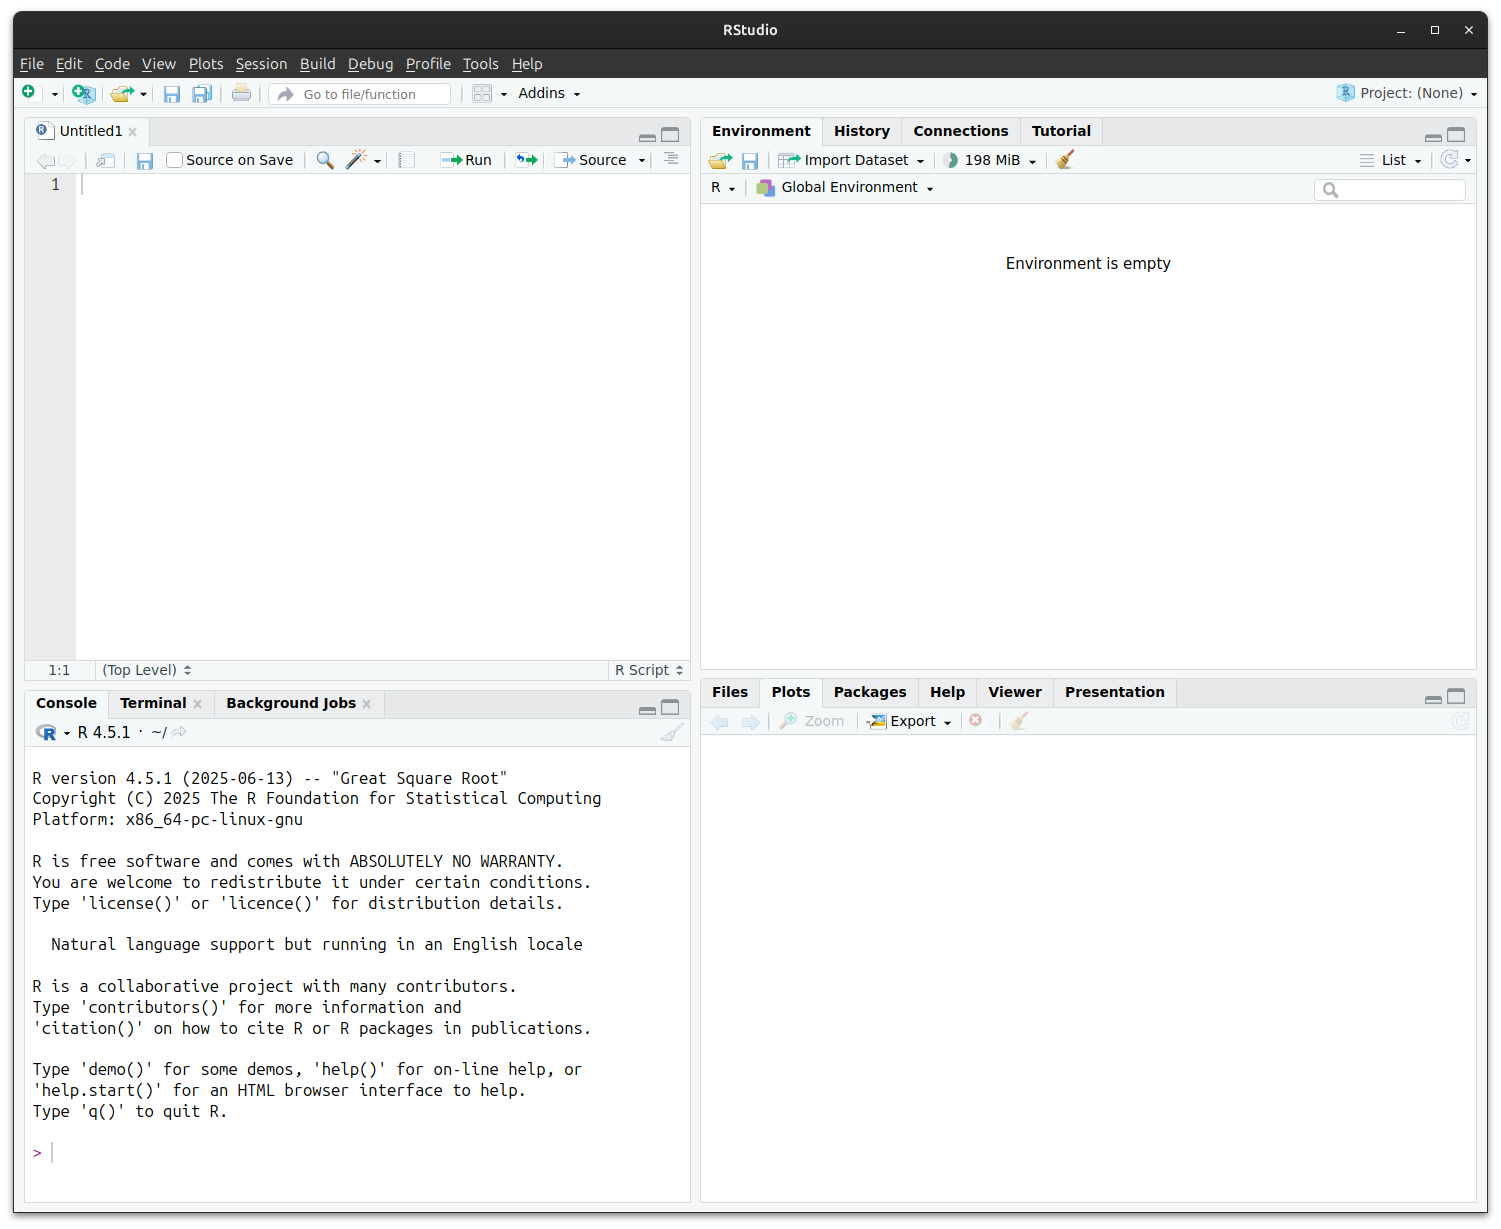1501x1229 pixels.
Task: Open the Import Dataset dropdown
Action: (852, 160)
